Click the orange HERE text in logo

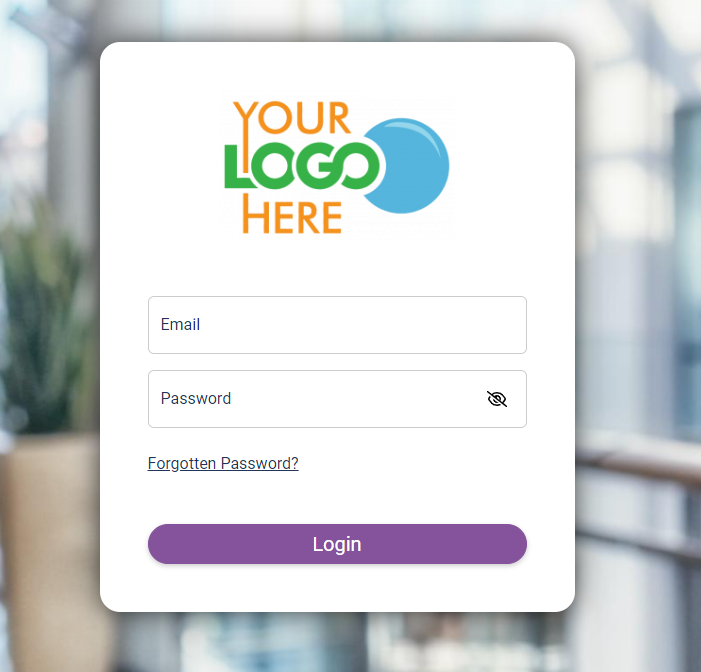[x=292, y=215]
